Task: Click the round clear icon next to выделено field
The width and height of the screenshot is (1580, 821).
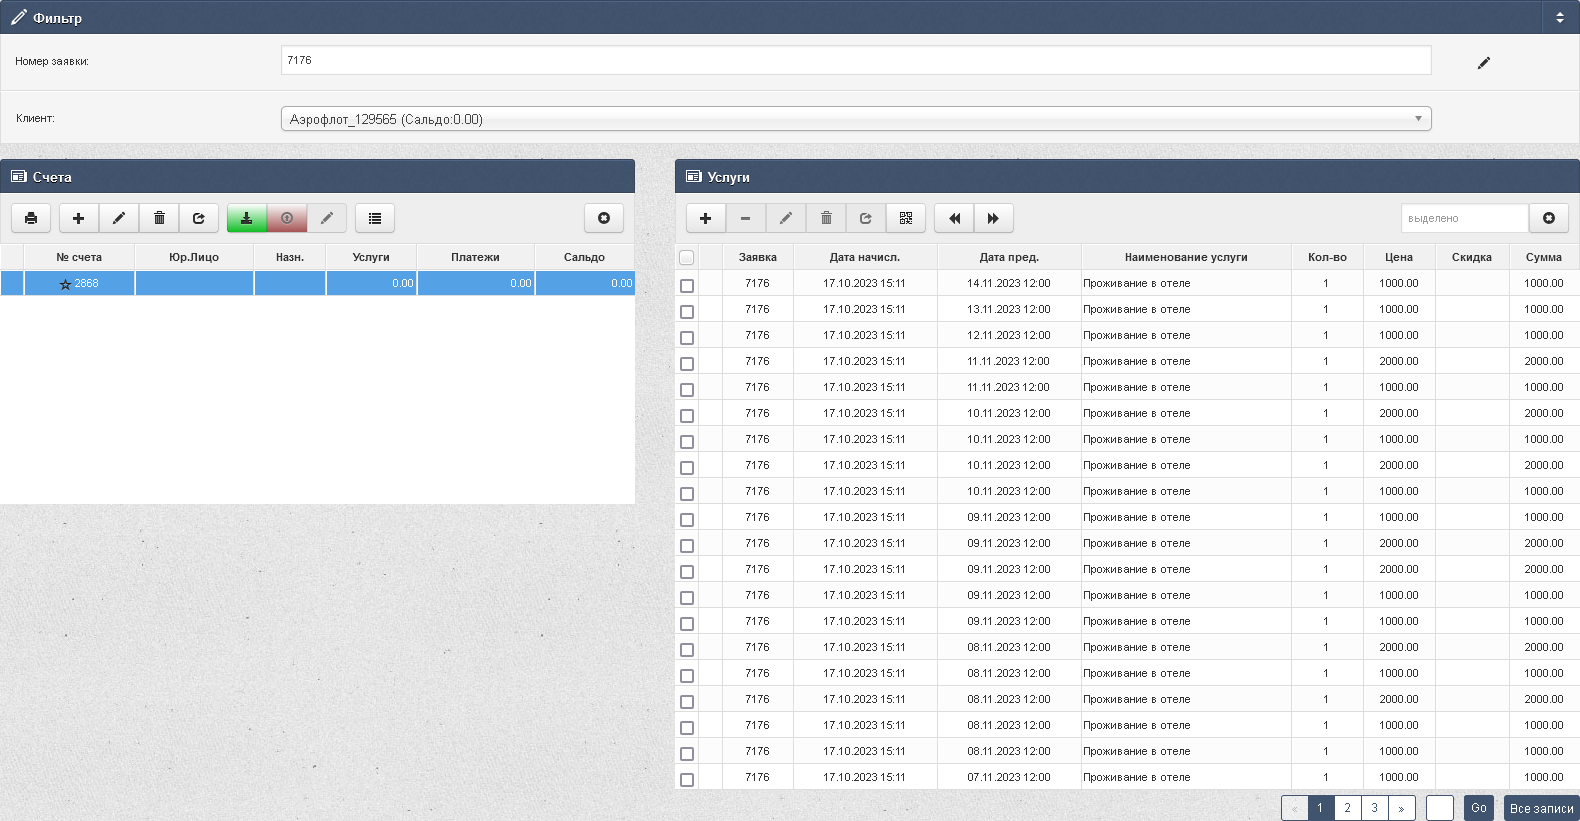Action: point(1549,218)
